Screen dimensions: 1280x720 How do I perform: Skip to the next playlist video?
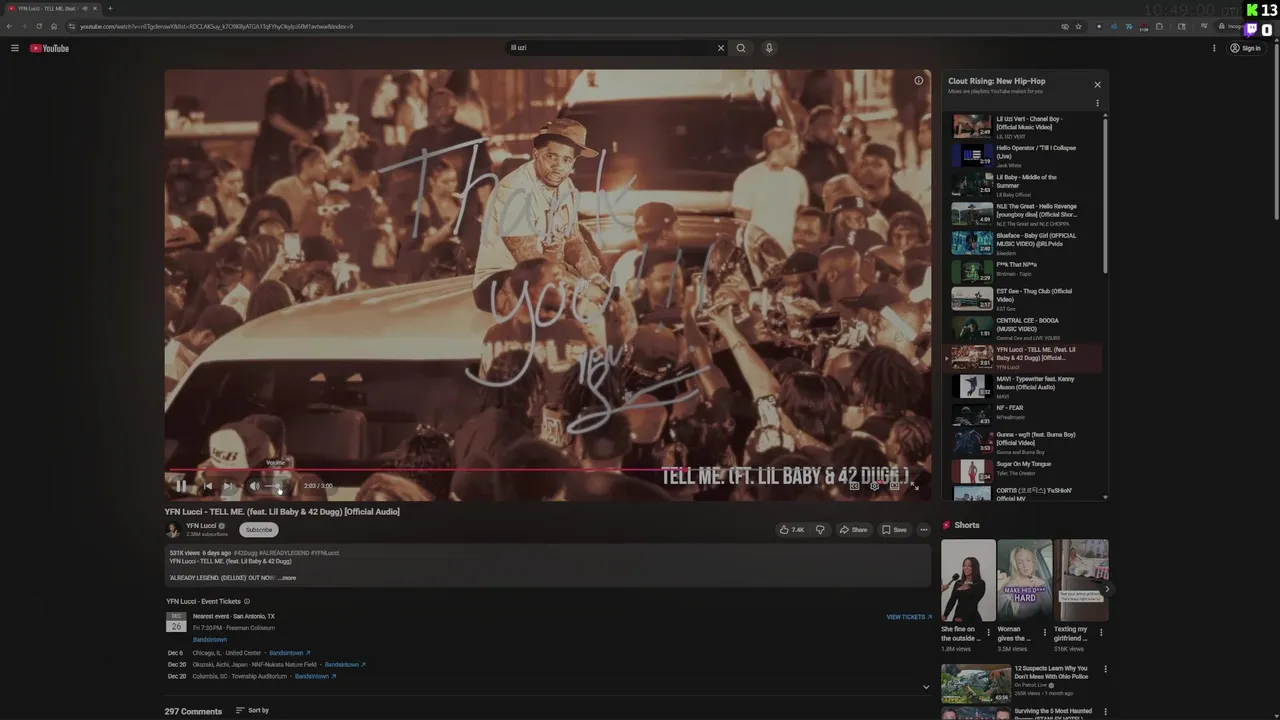point(229,486)
